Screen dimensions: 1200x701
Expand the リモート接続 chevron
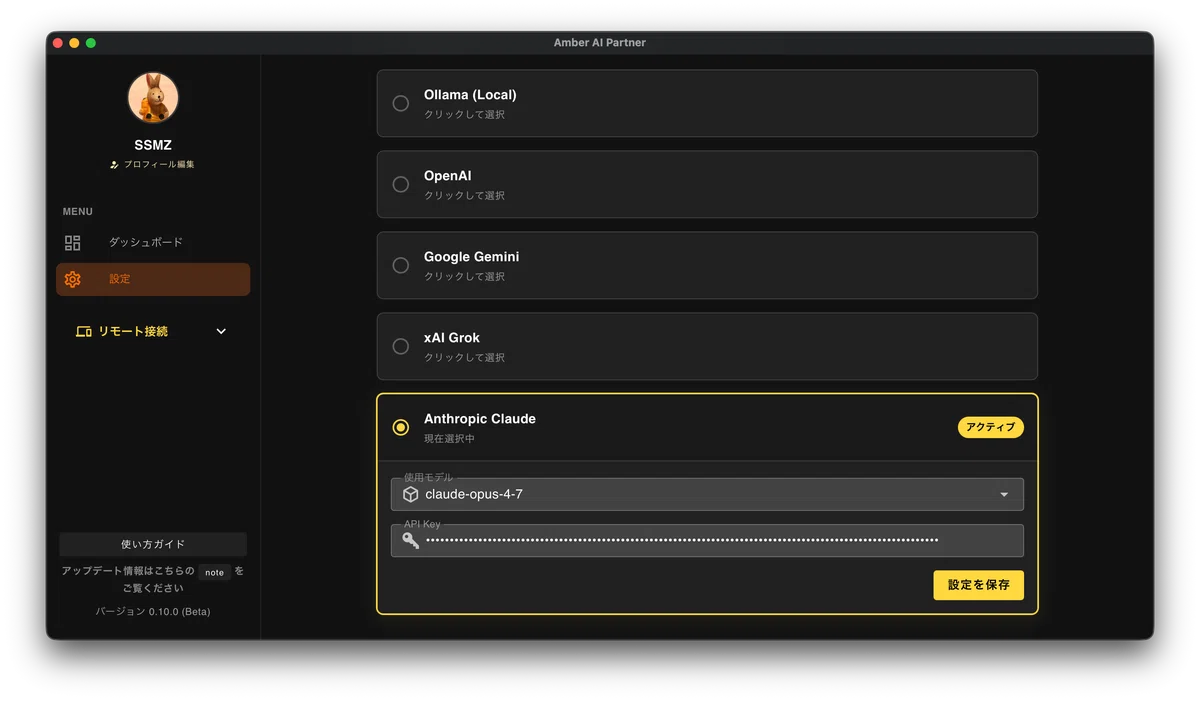coord(222,331)
